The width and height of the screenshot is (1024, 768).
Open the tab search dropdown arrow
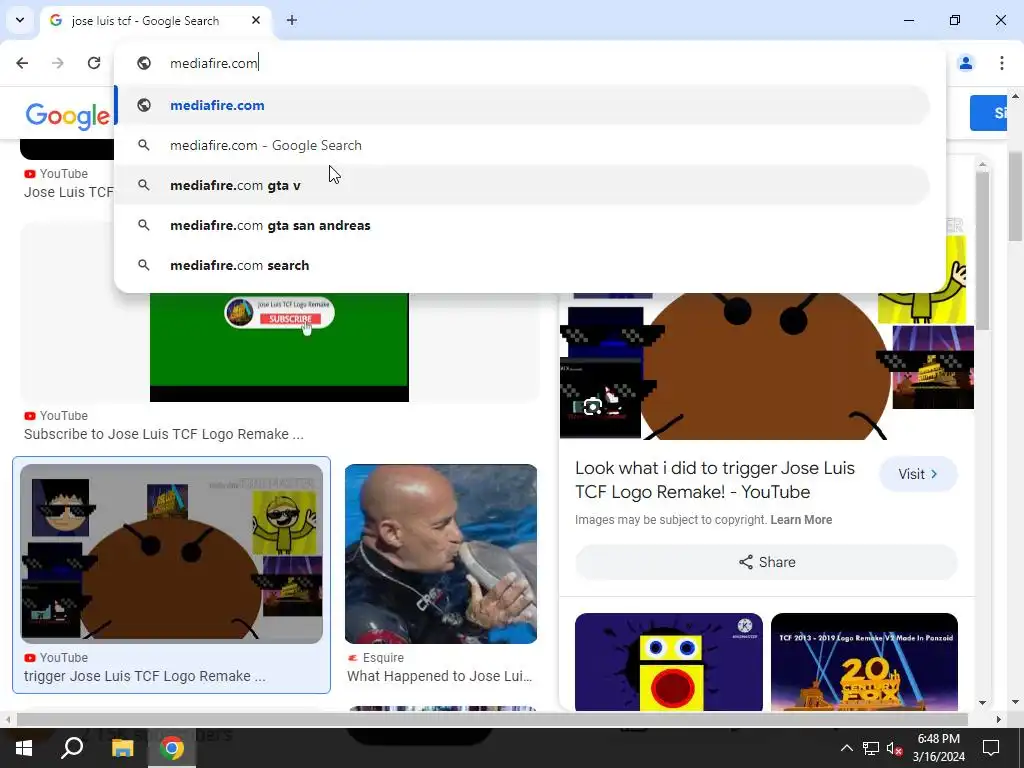pyautogui.click(x=20, y=20)
